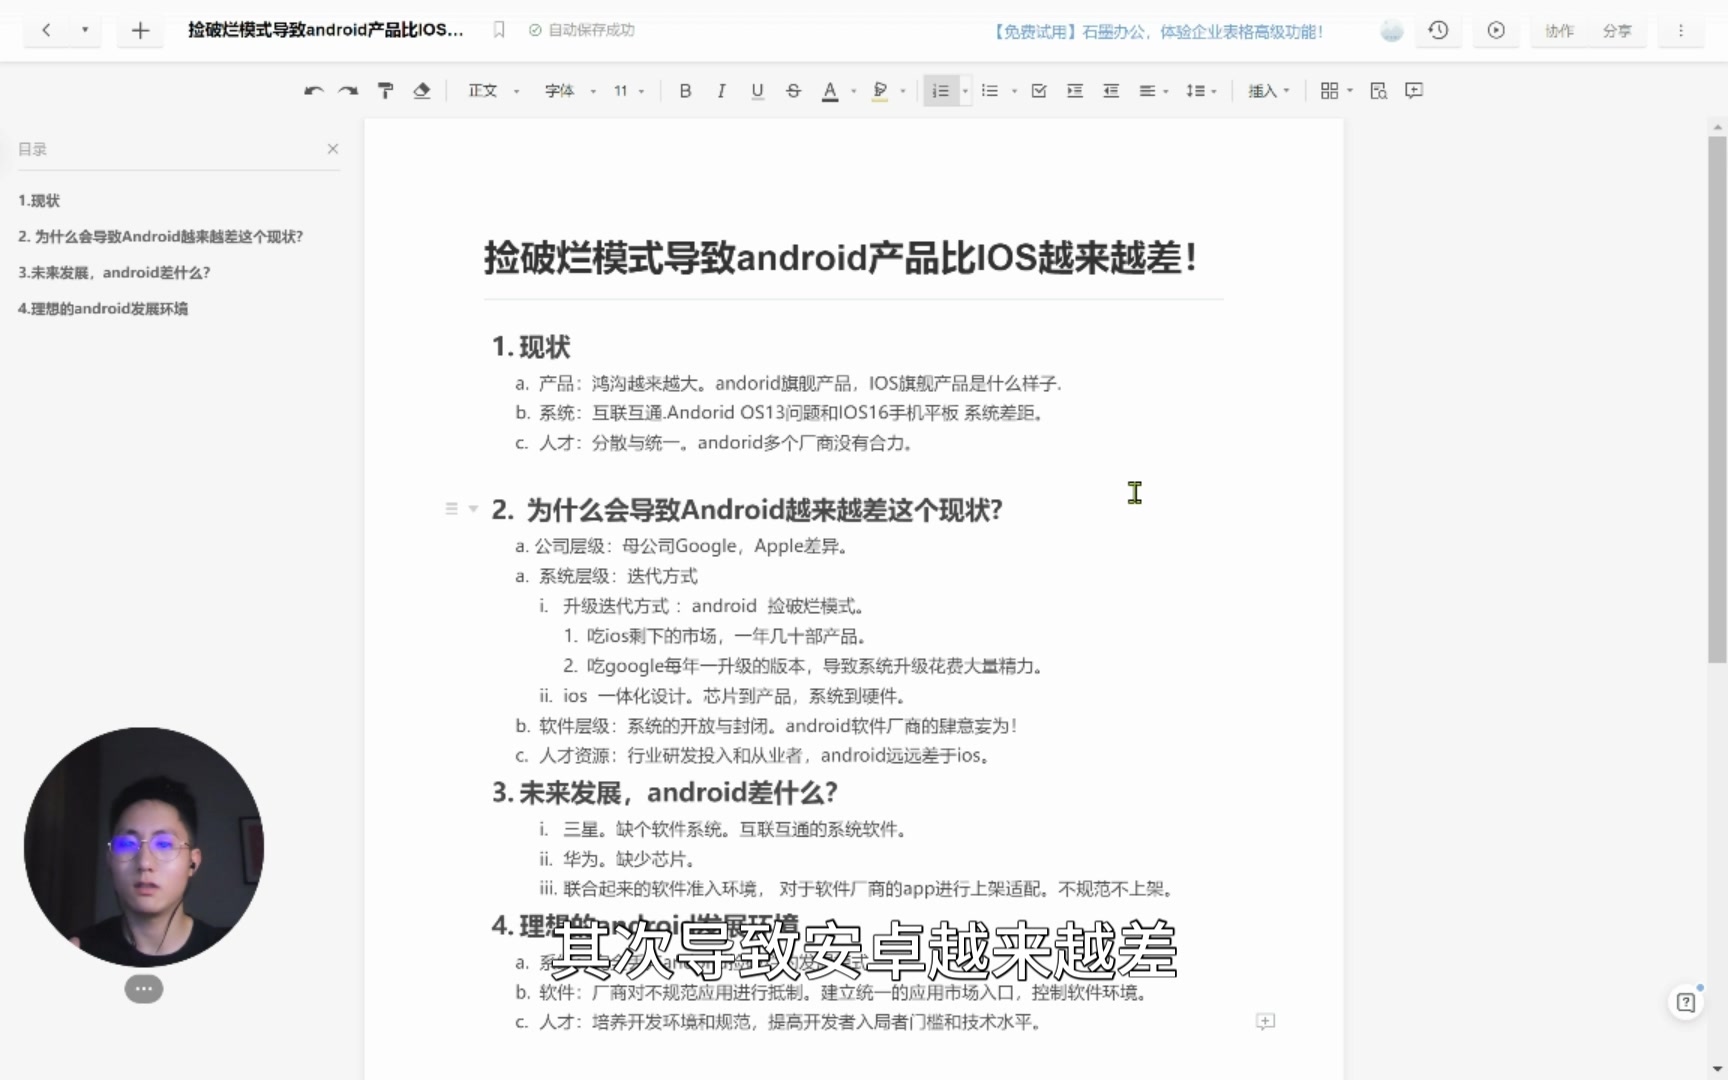Redo the last undone edit

[348, 91]
